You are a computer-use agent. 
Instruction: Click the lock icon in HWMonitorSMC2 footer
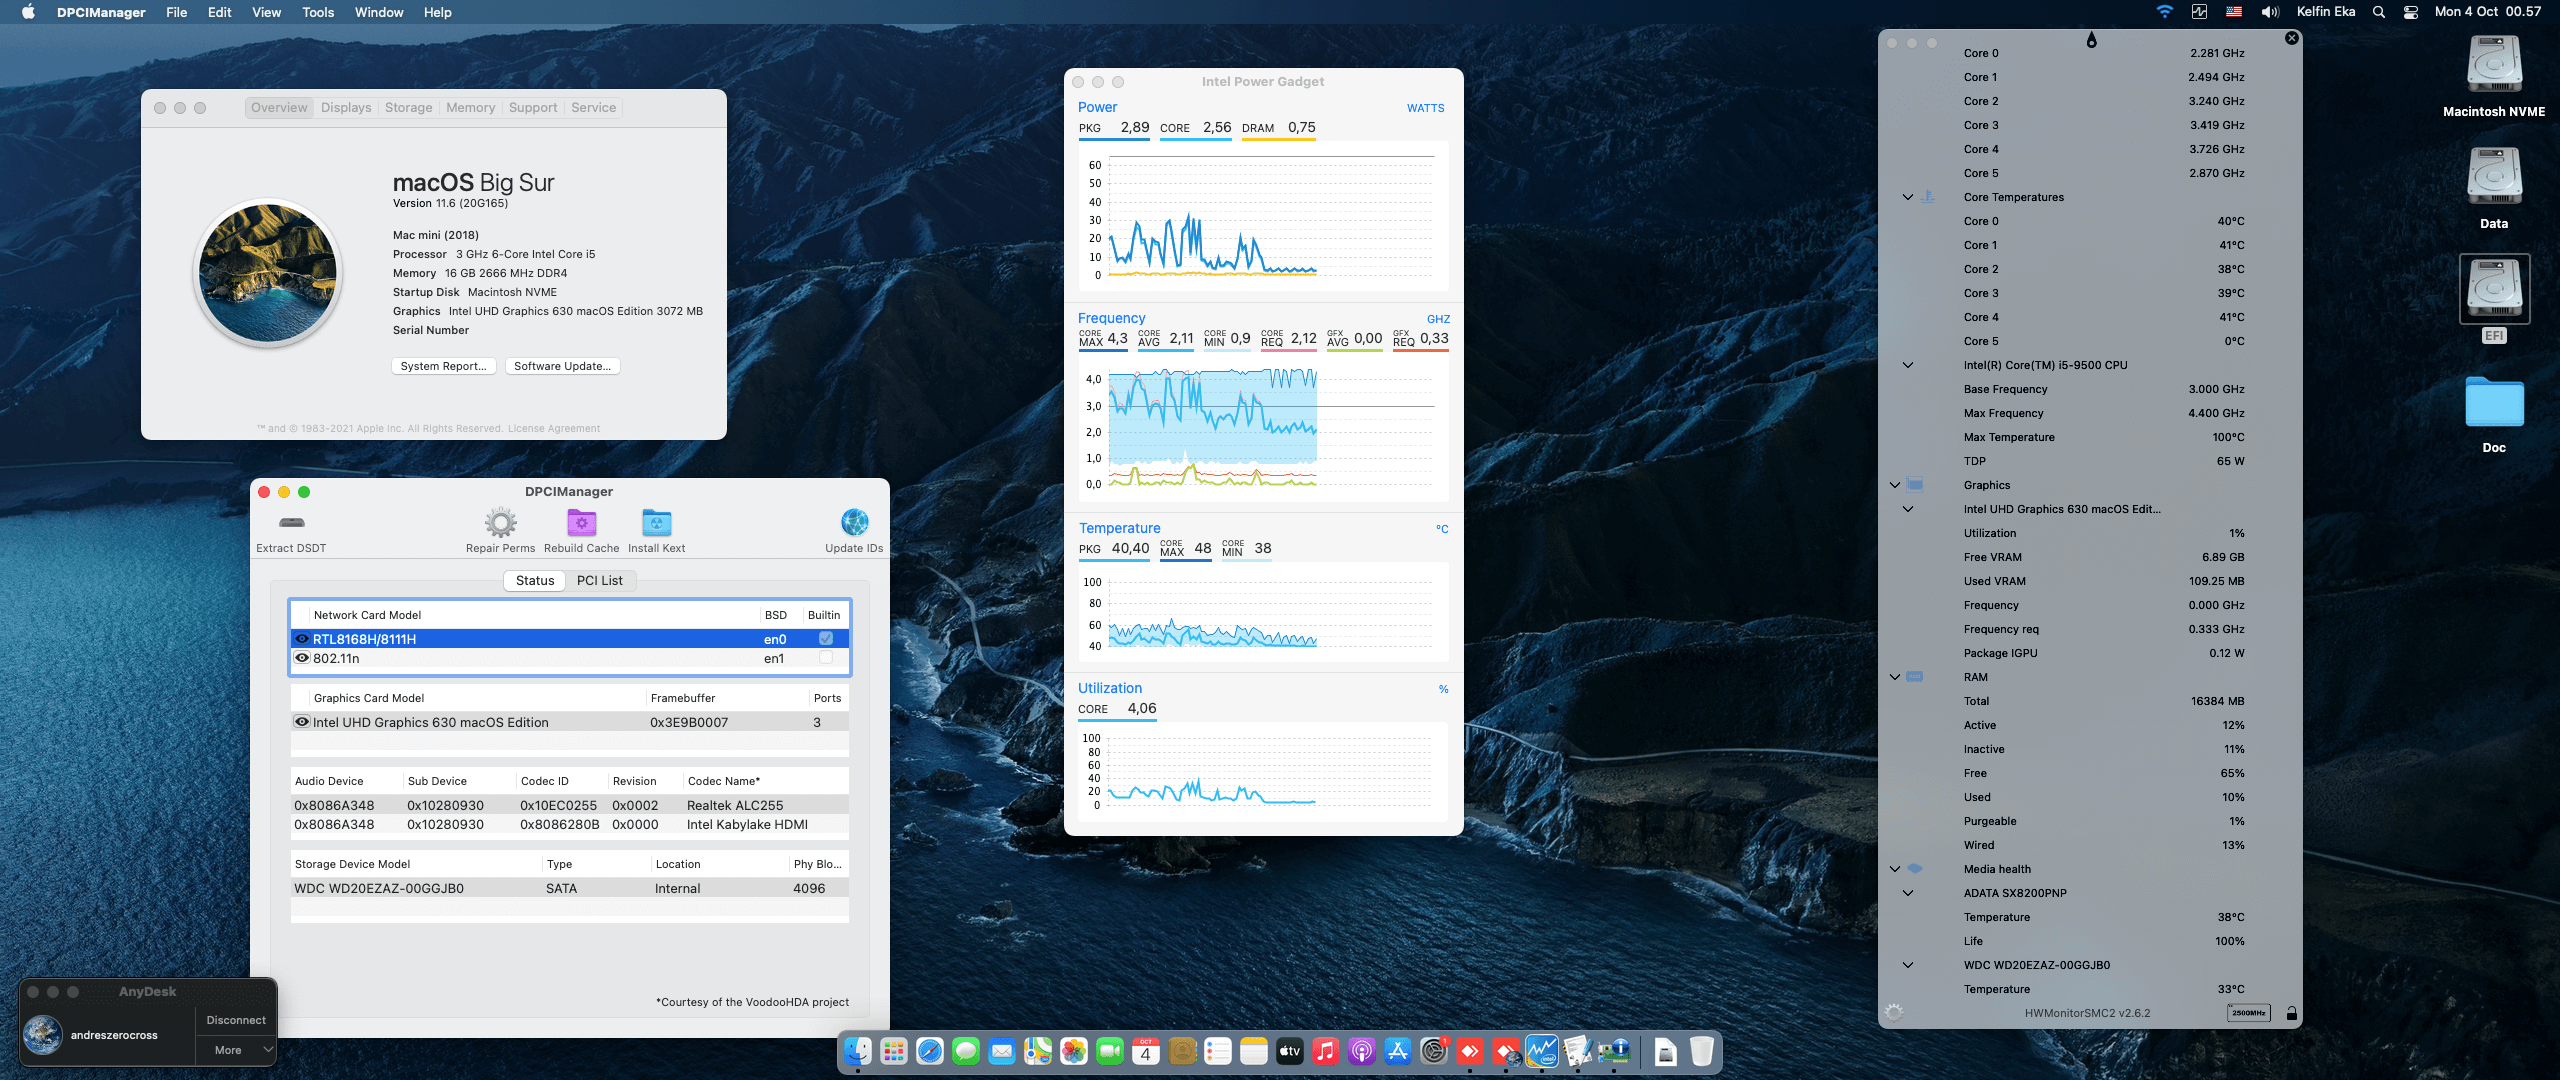(2291, 1013)
